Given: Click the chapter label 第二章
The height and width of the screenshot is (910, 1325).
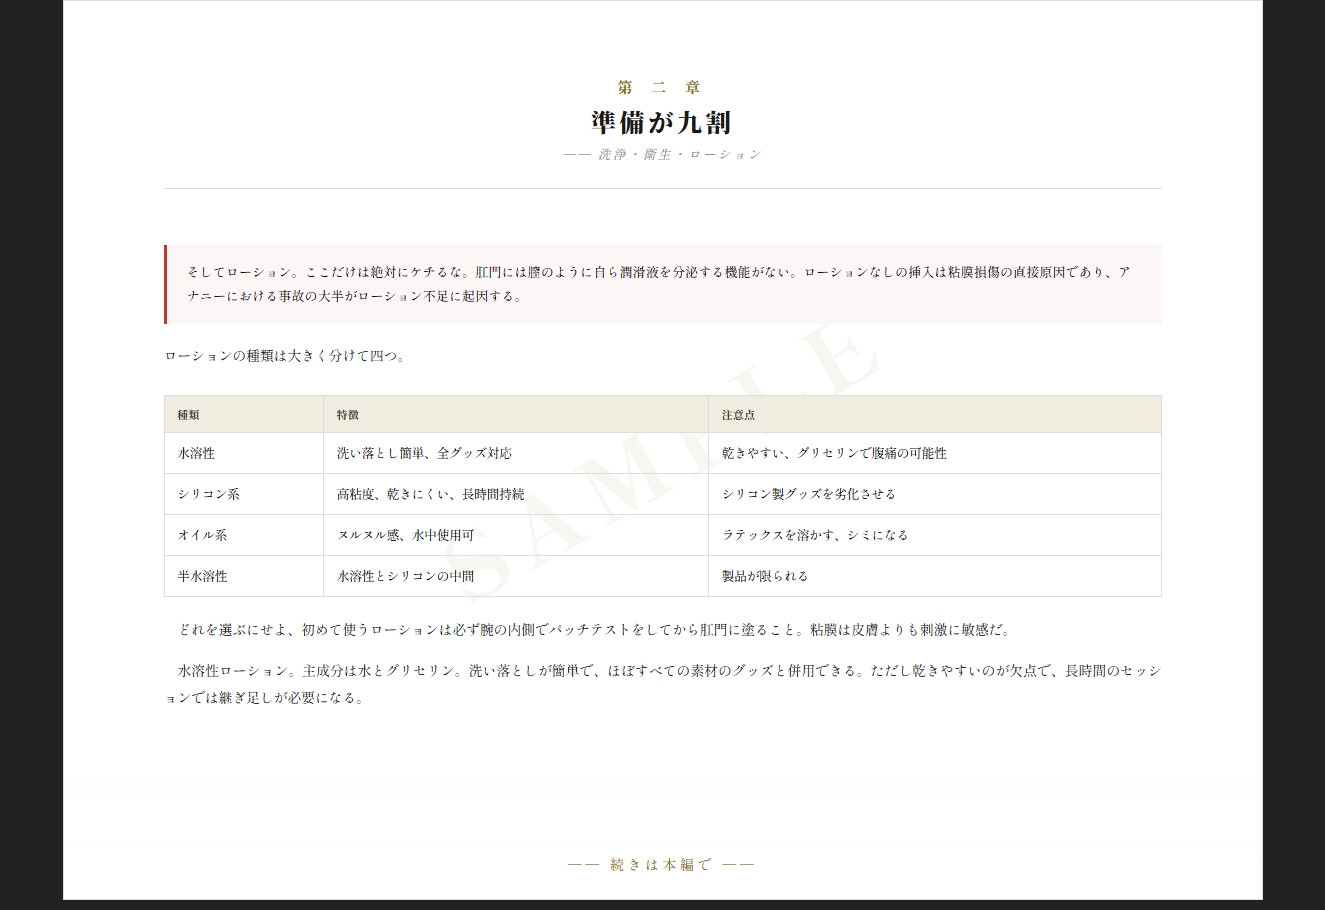Looking at the screenshot, I should (661, 88).
